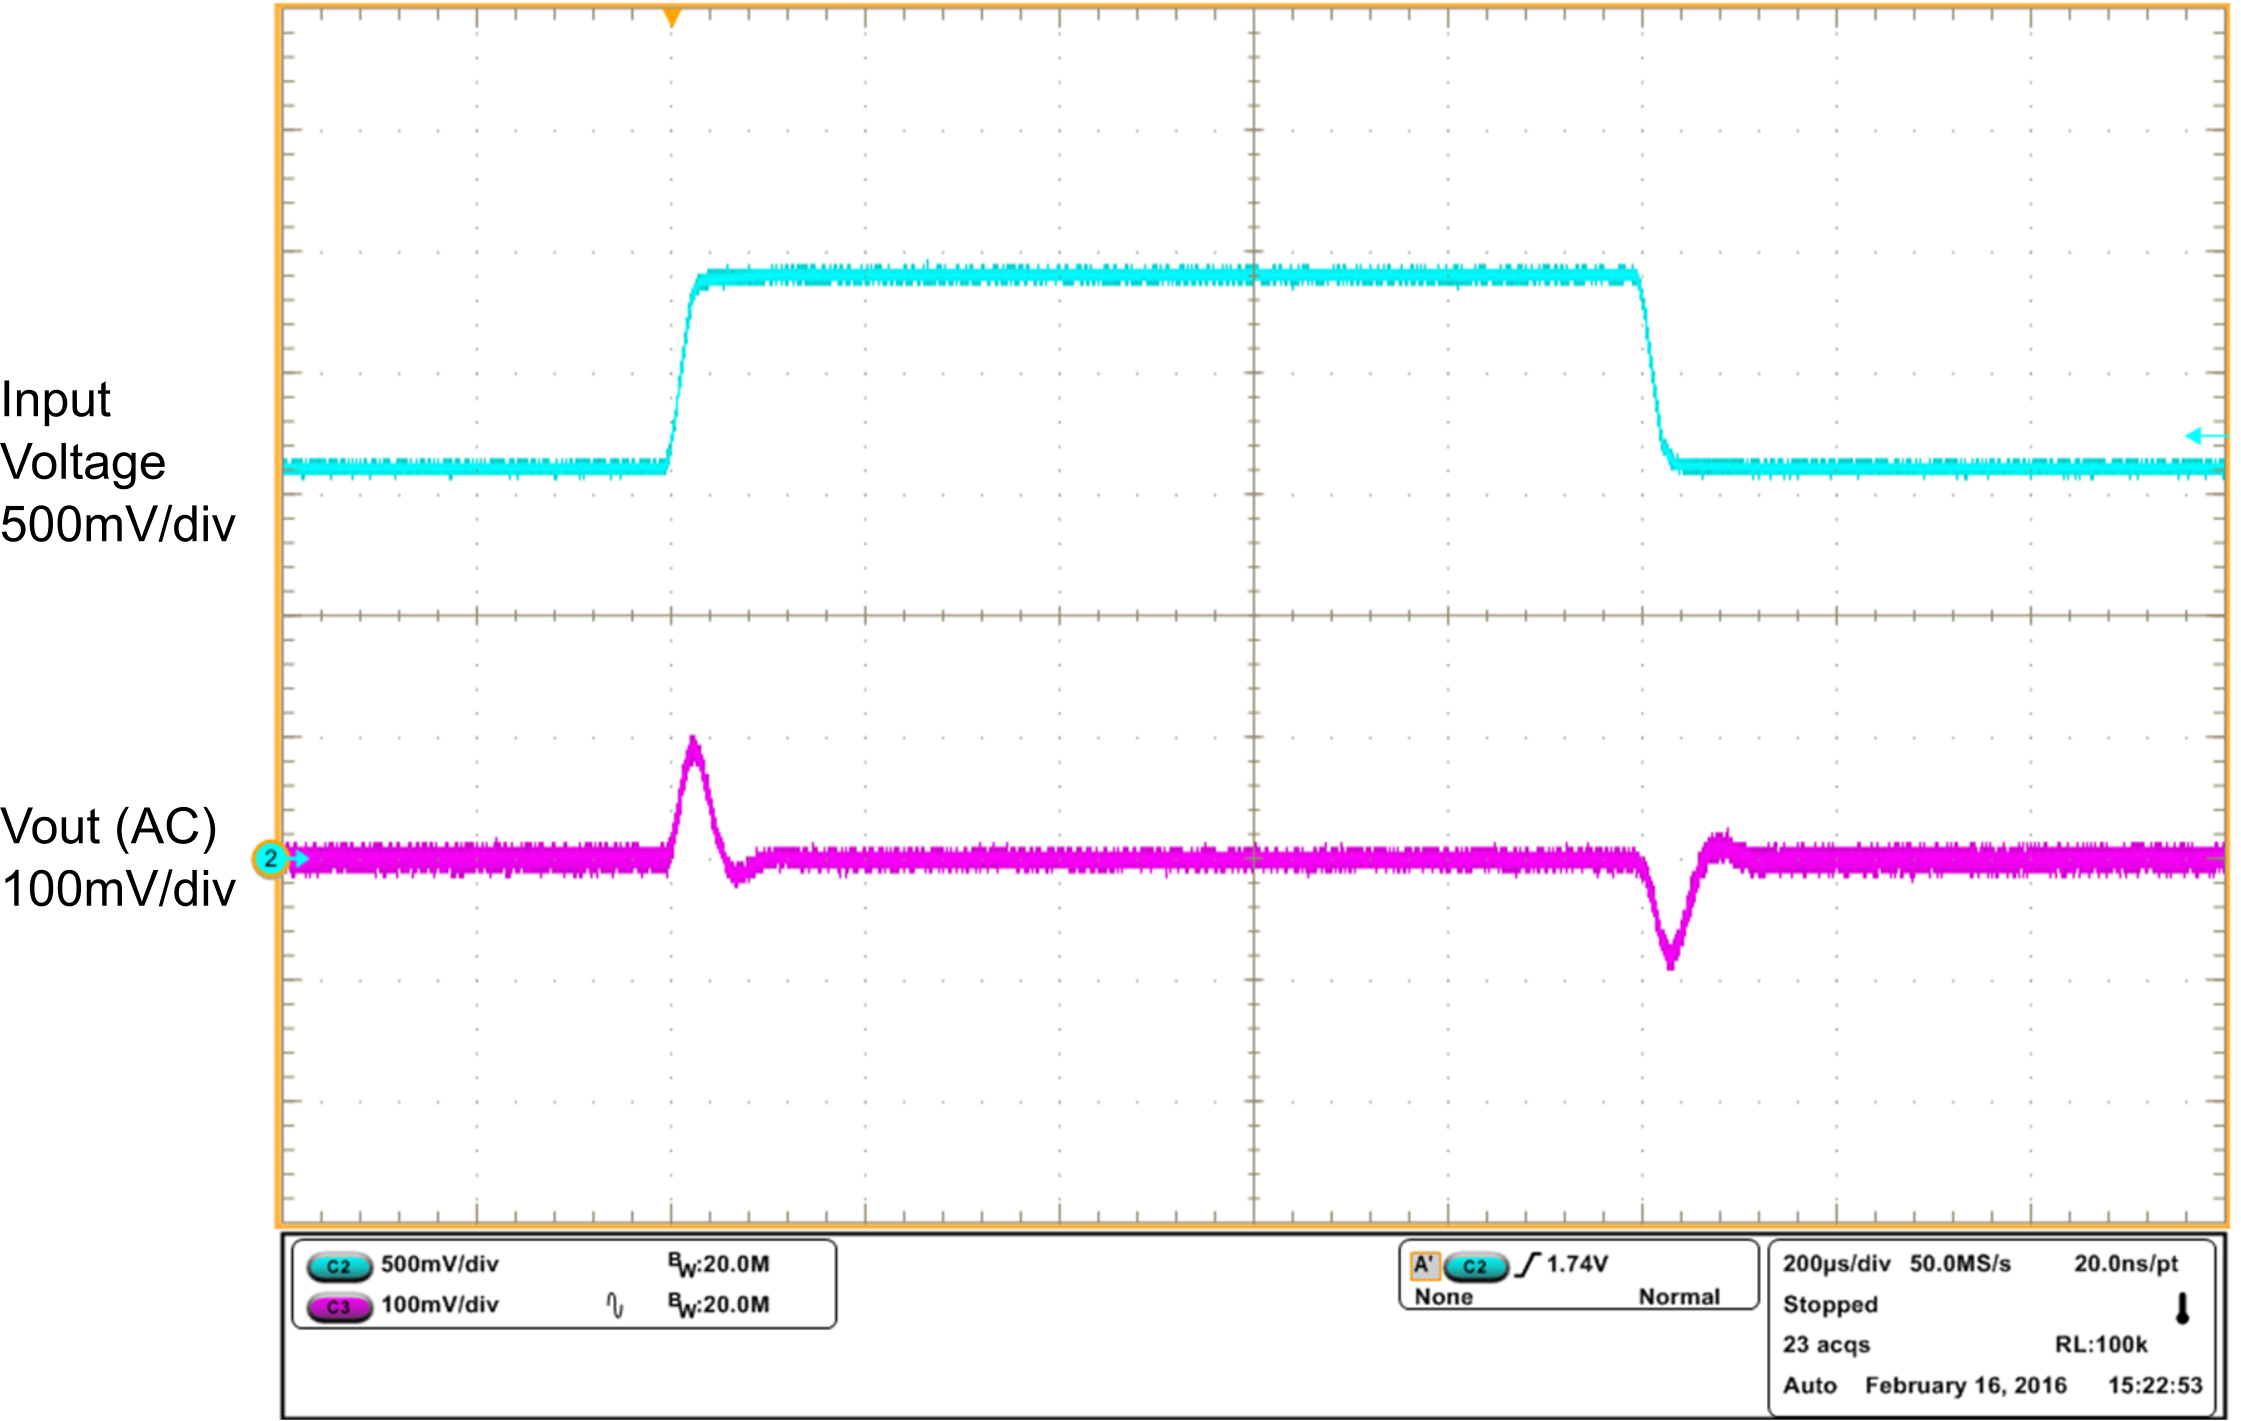Image resolution: width=2241 pixels, height=1421 pixels.
Task: Switch acquisition mode from Auto
Action: (x=1810, y=1385)
